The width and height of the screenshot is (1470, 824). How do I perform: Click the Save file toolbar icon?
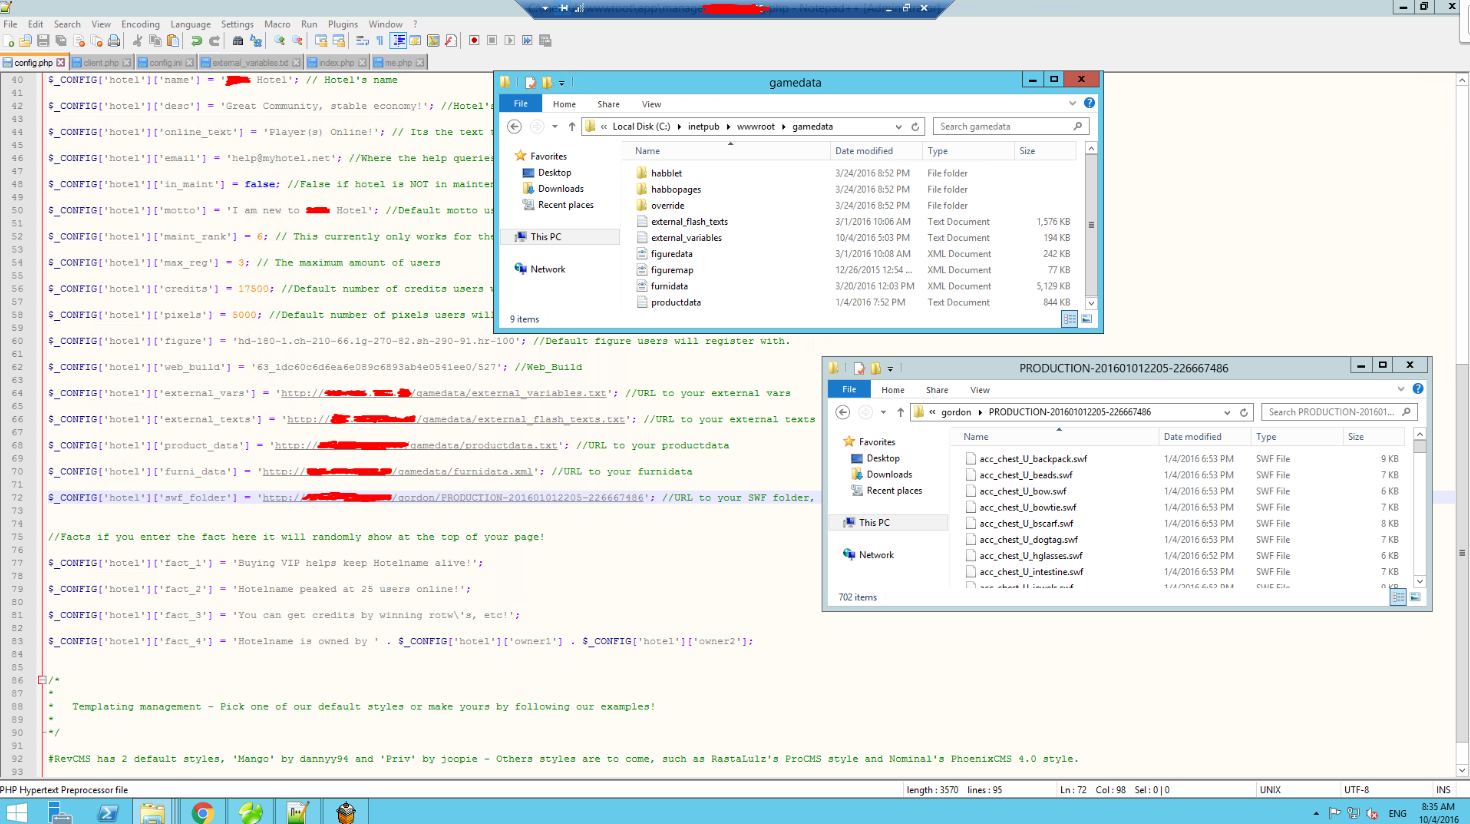43,41
